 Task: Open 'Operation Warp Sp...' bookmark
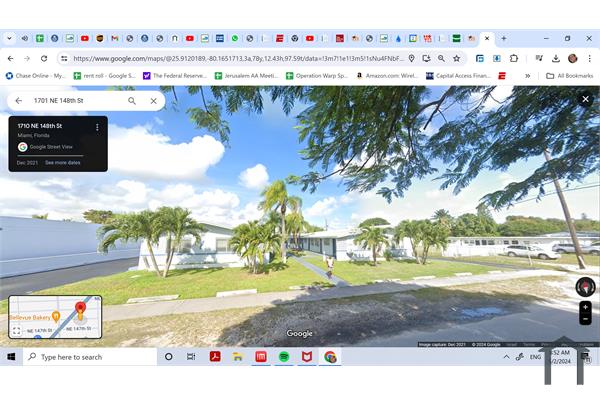(317, 76)
